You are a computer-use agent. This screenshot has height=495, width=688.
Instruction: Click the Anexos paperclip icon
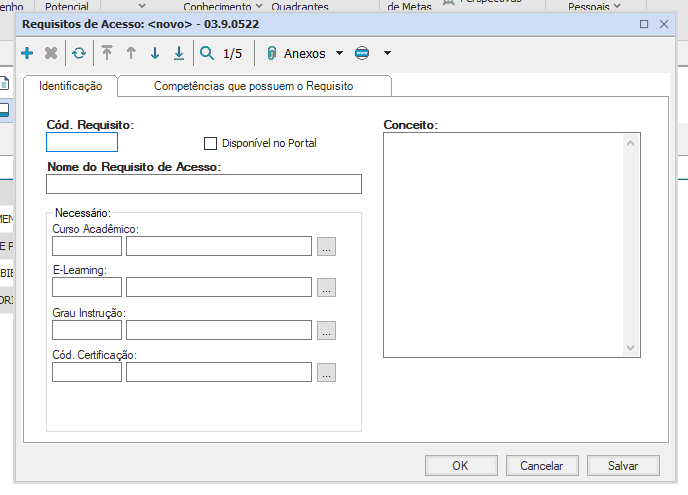pos(271,53)
